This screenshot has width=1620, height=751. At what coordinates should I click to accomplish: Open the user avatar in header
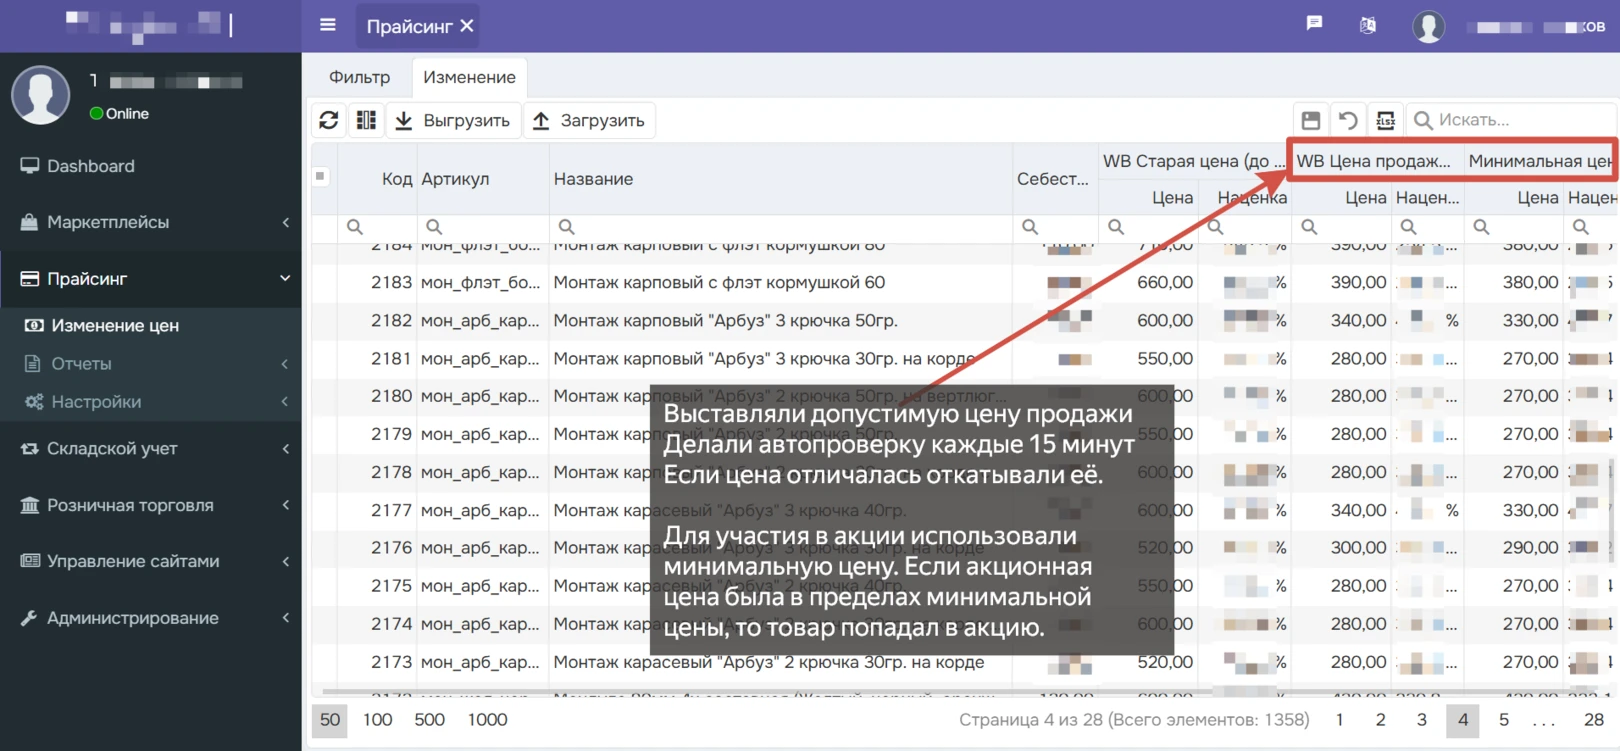click(x=1428, y=27)
